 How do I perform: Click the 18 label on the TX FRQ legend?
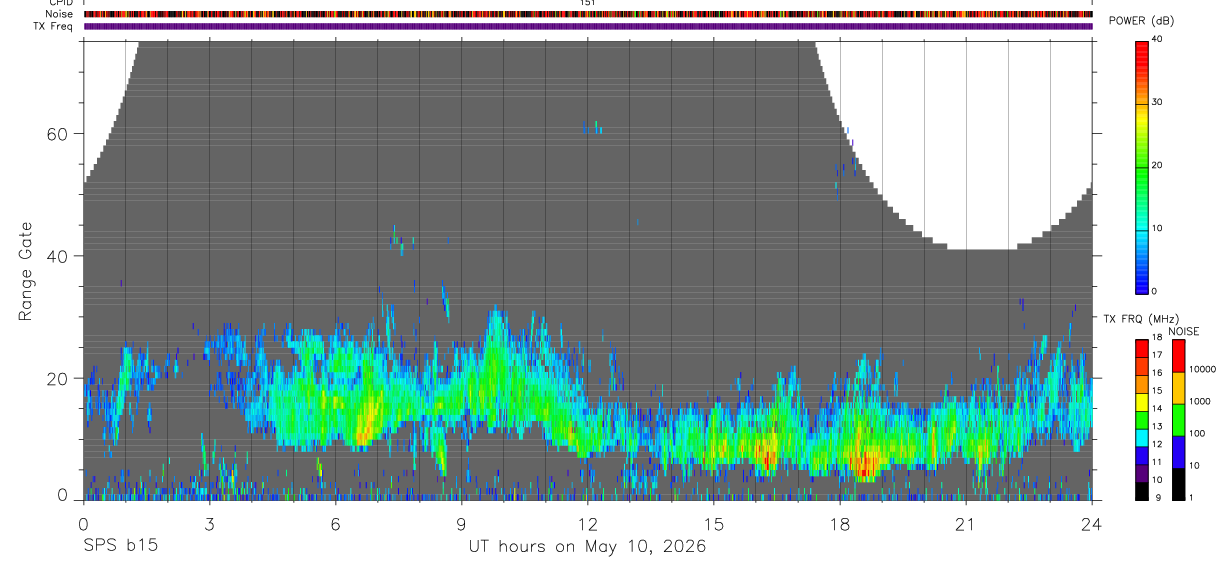coord(1158,338)
